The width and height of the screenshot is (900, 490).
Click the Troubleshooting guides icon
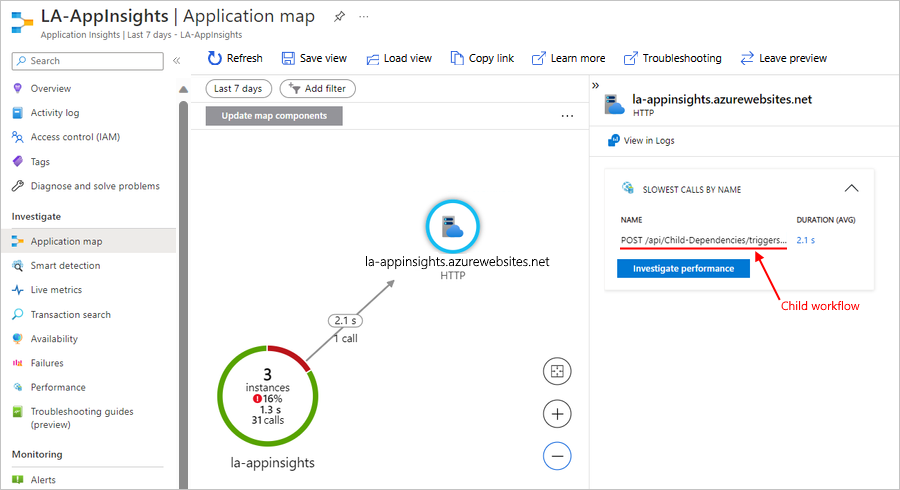(x=18, y=411)
